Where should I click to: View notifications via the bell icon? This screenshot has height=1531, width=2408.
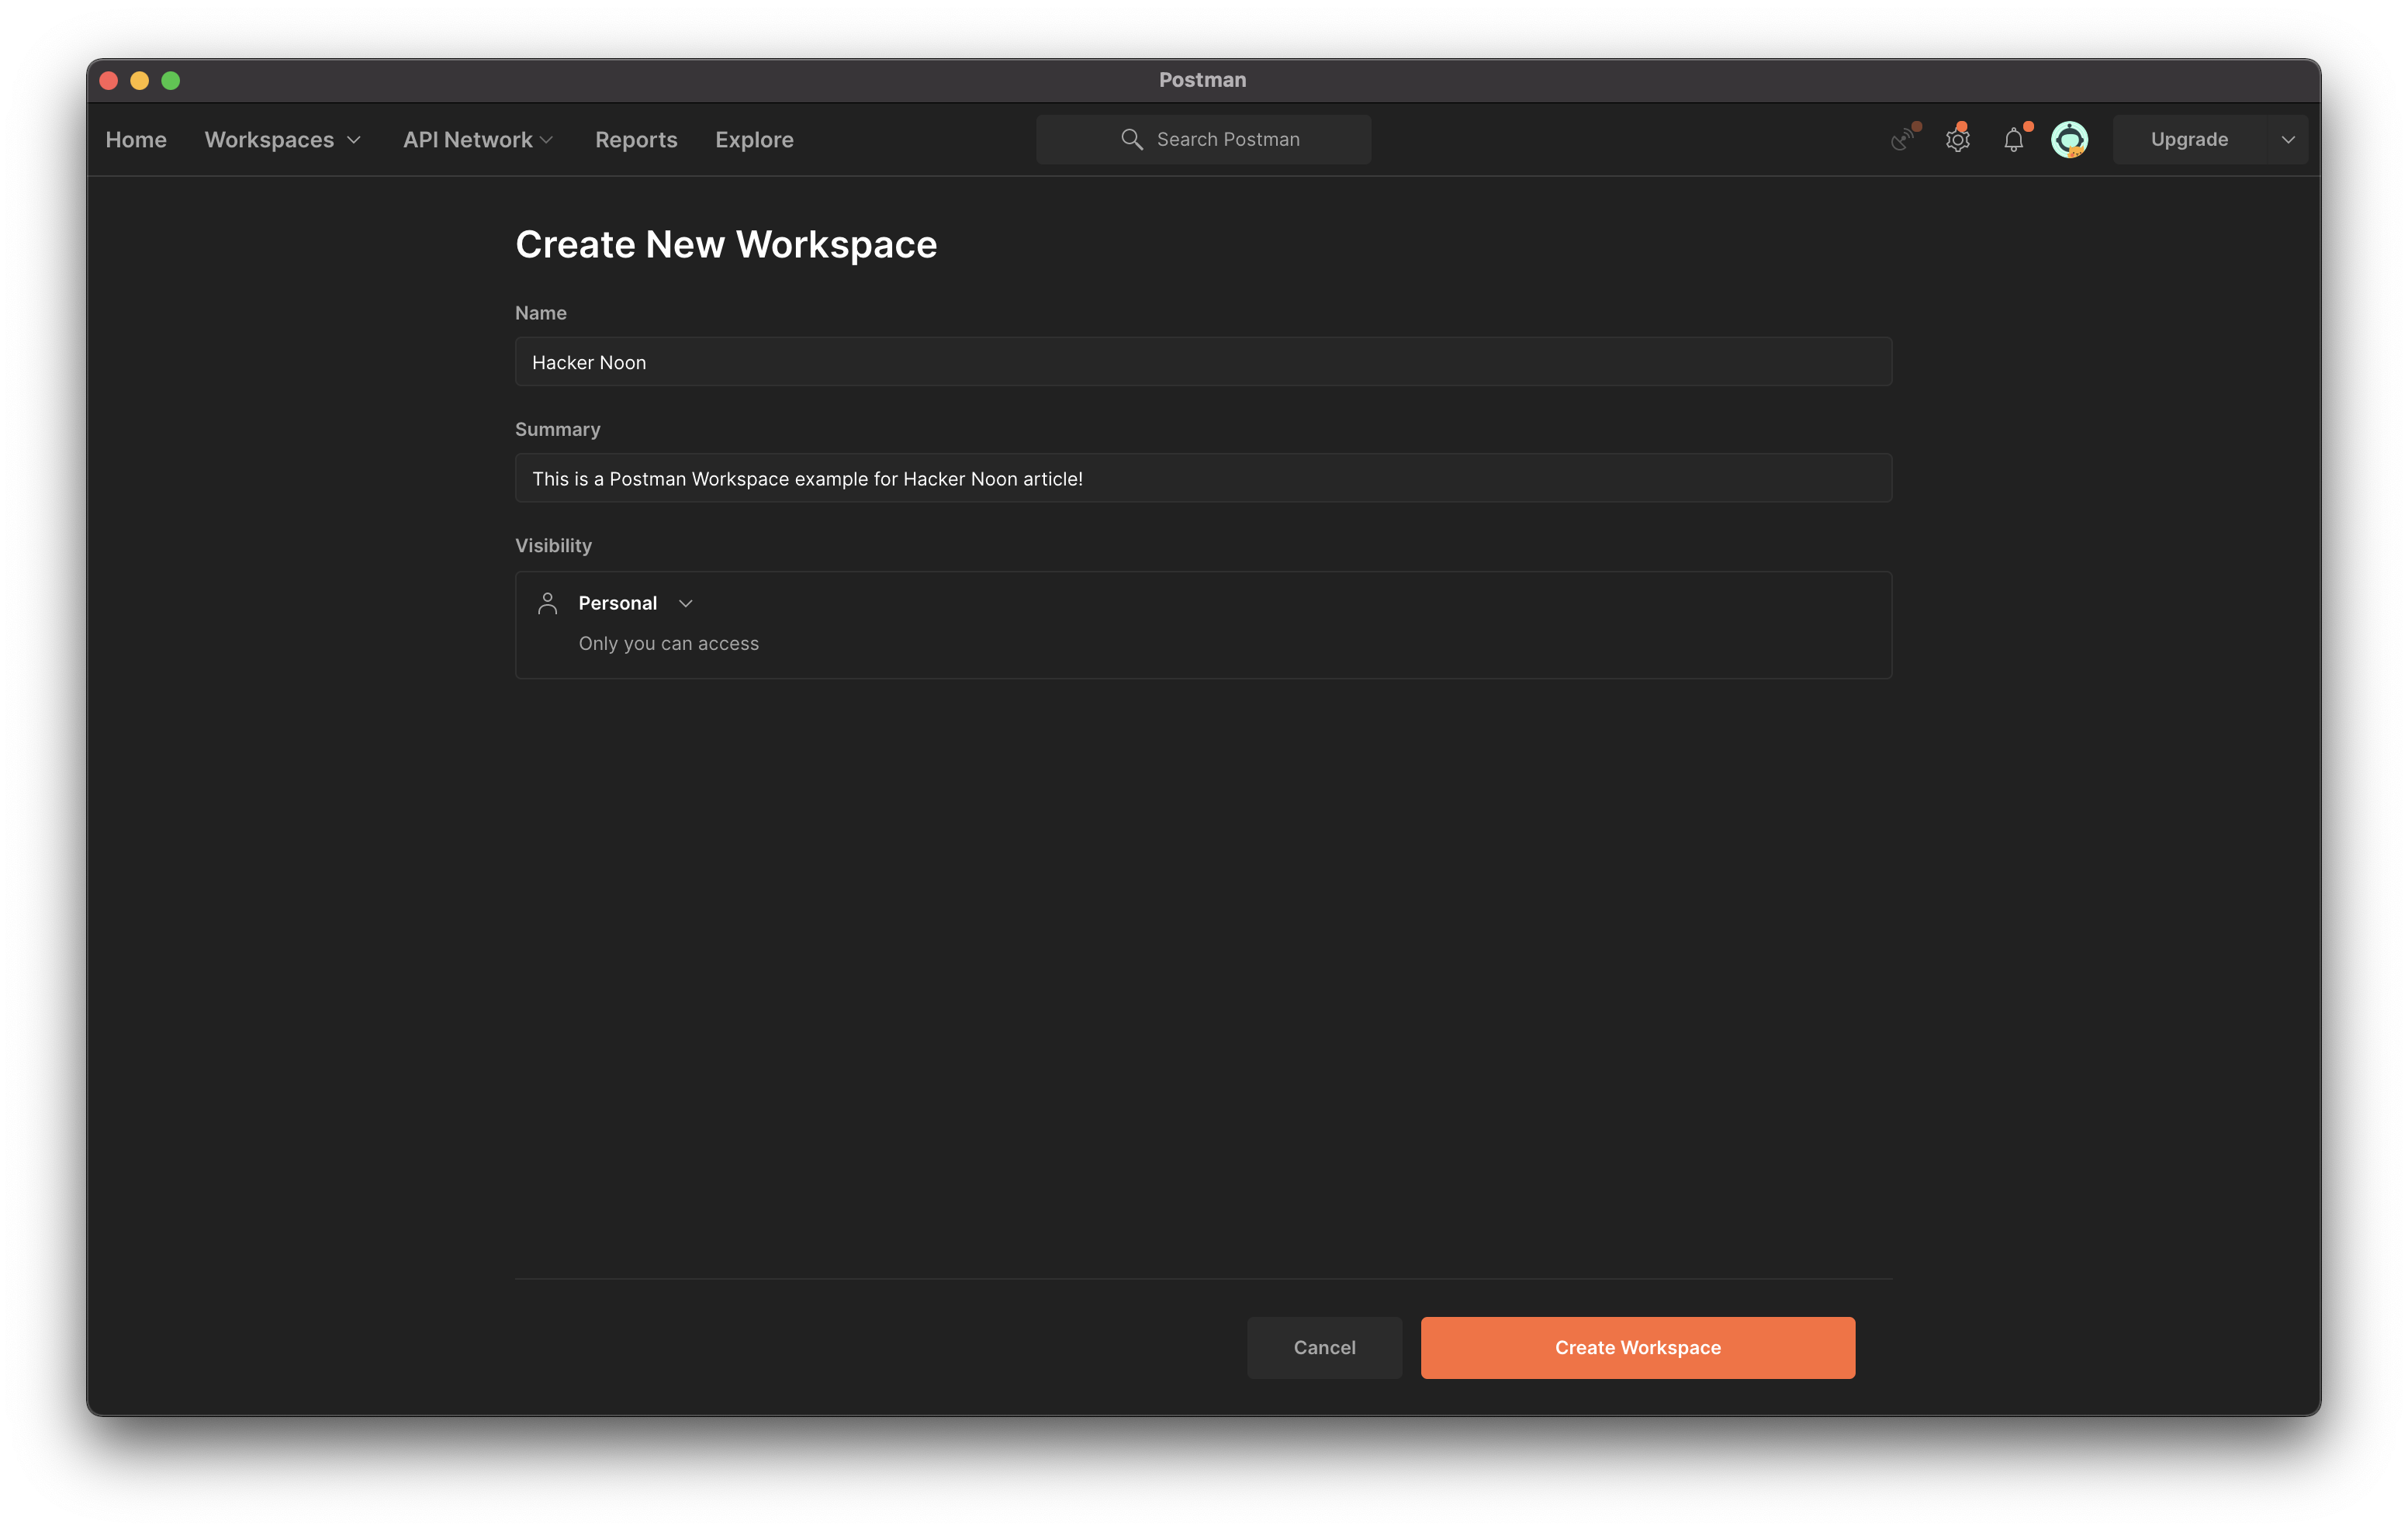click(2013, 140)
